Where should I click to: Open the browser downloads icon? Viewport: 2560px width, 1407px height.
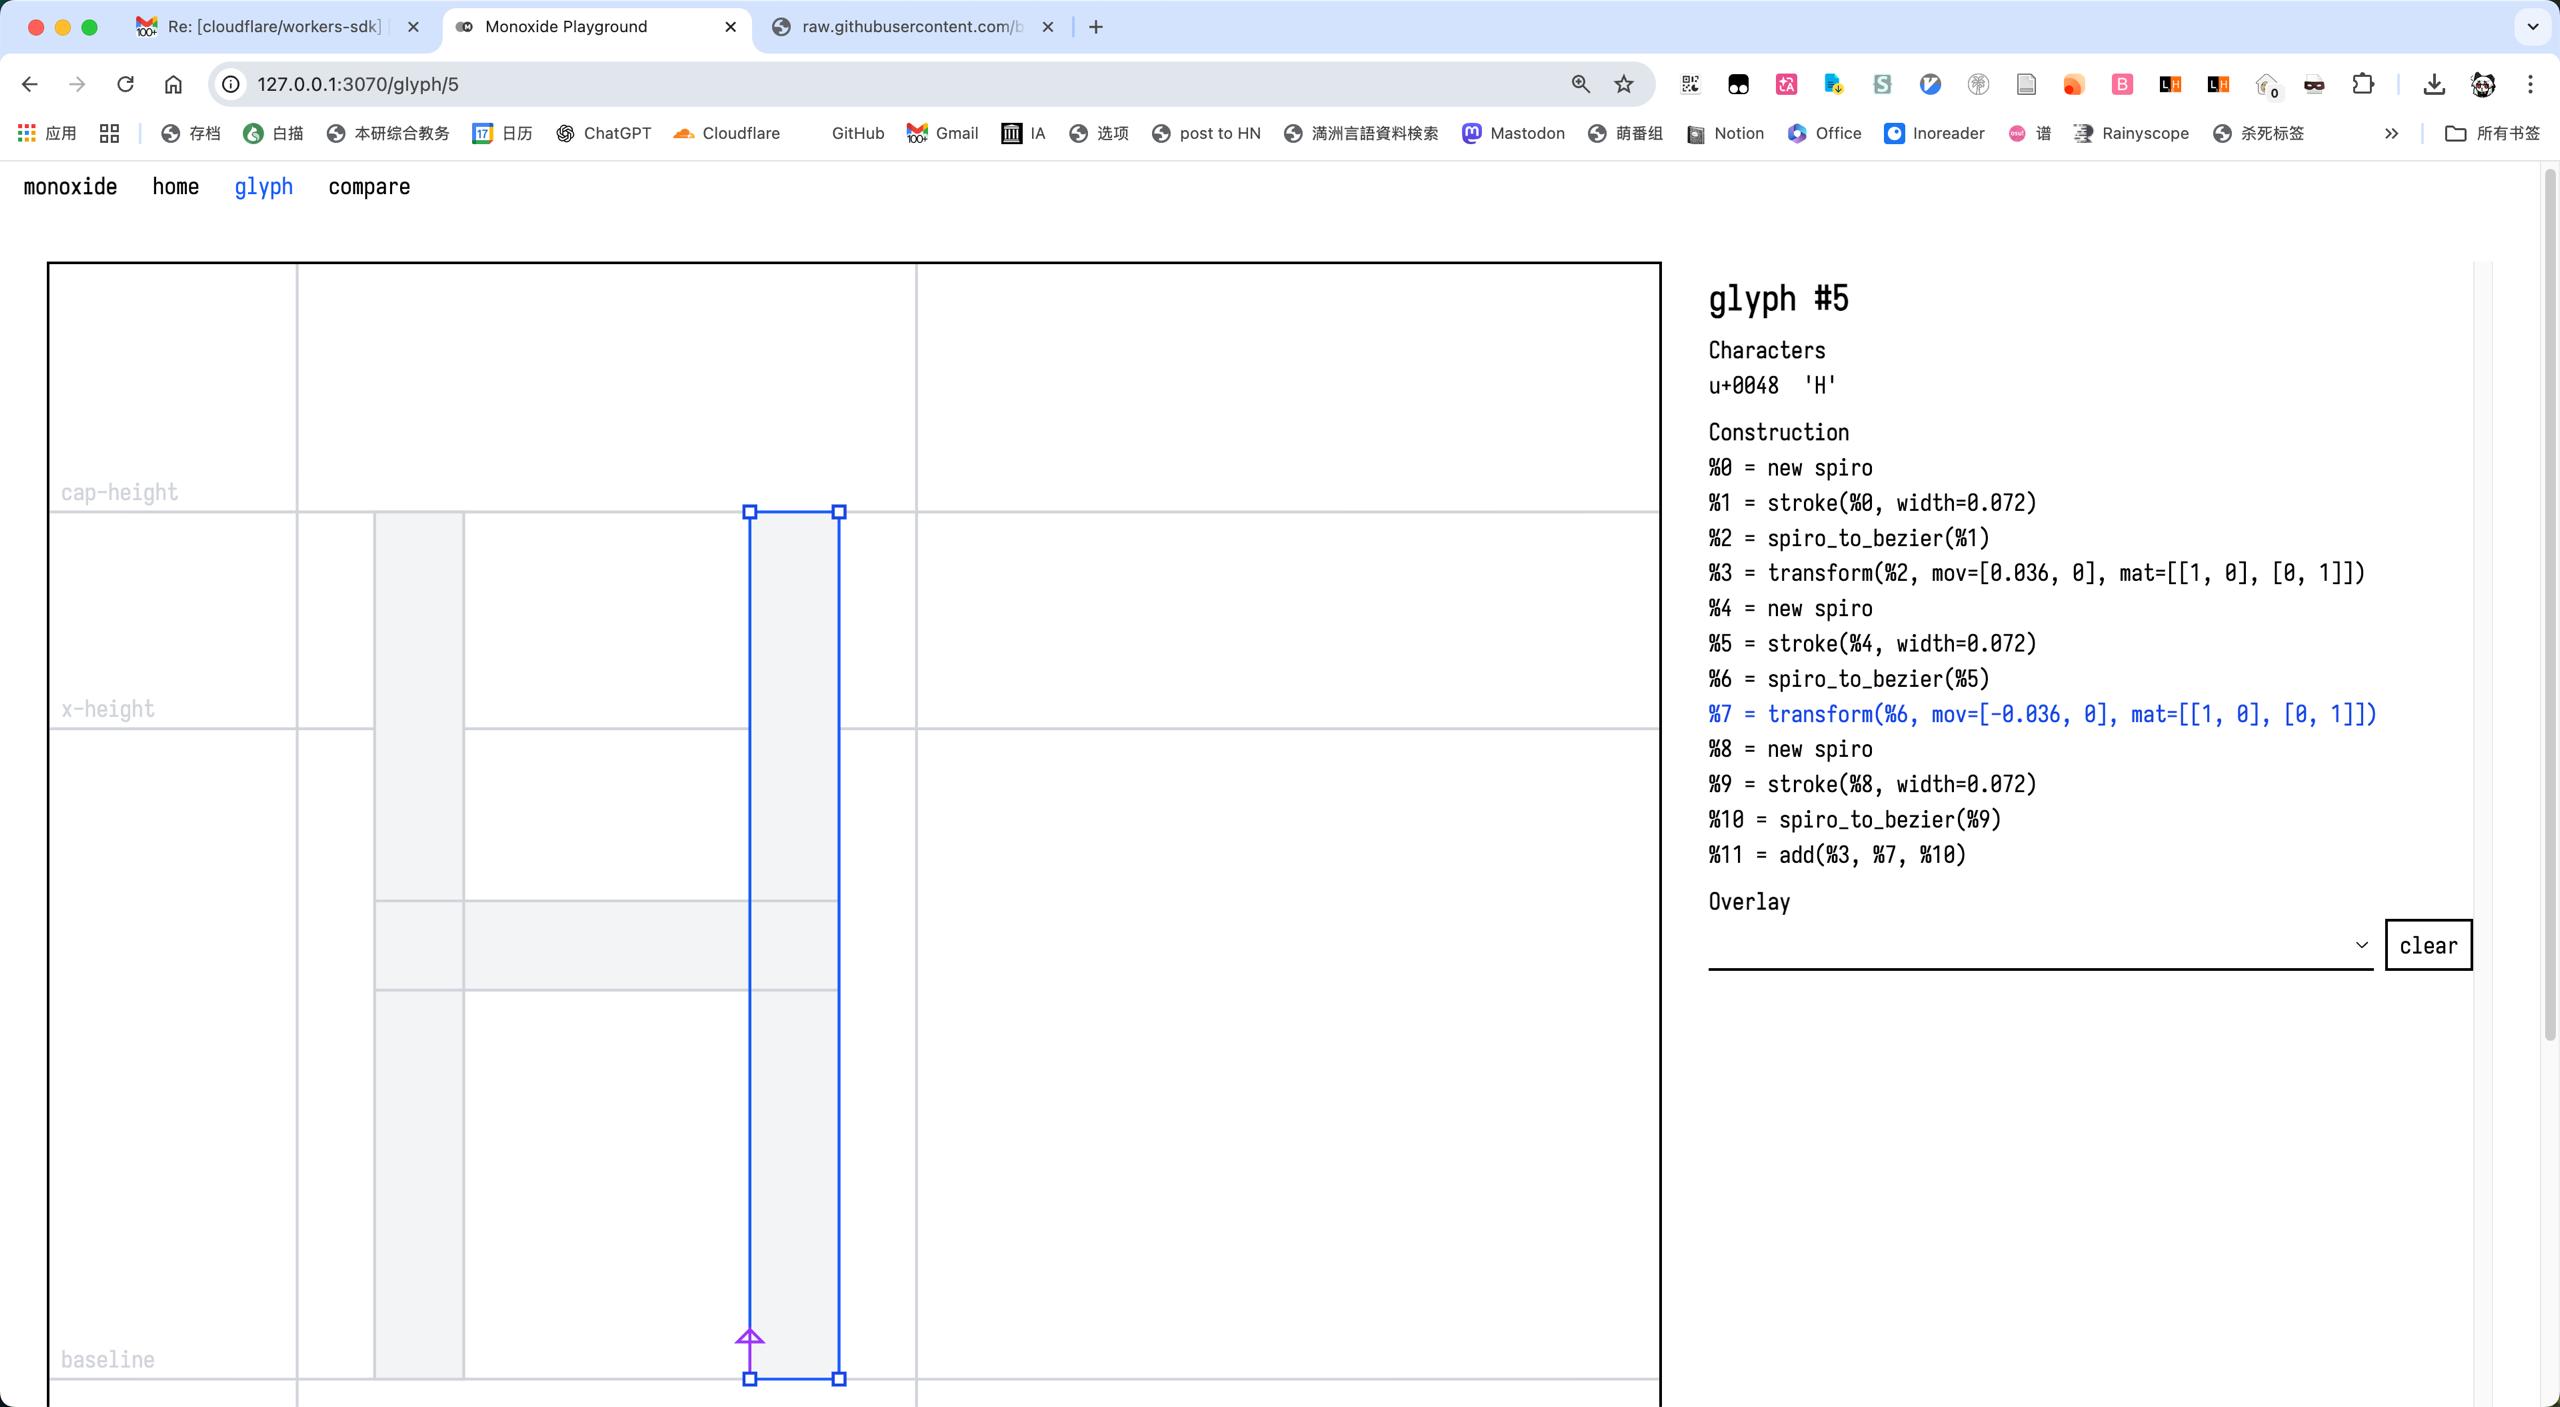coord(2434,84)
